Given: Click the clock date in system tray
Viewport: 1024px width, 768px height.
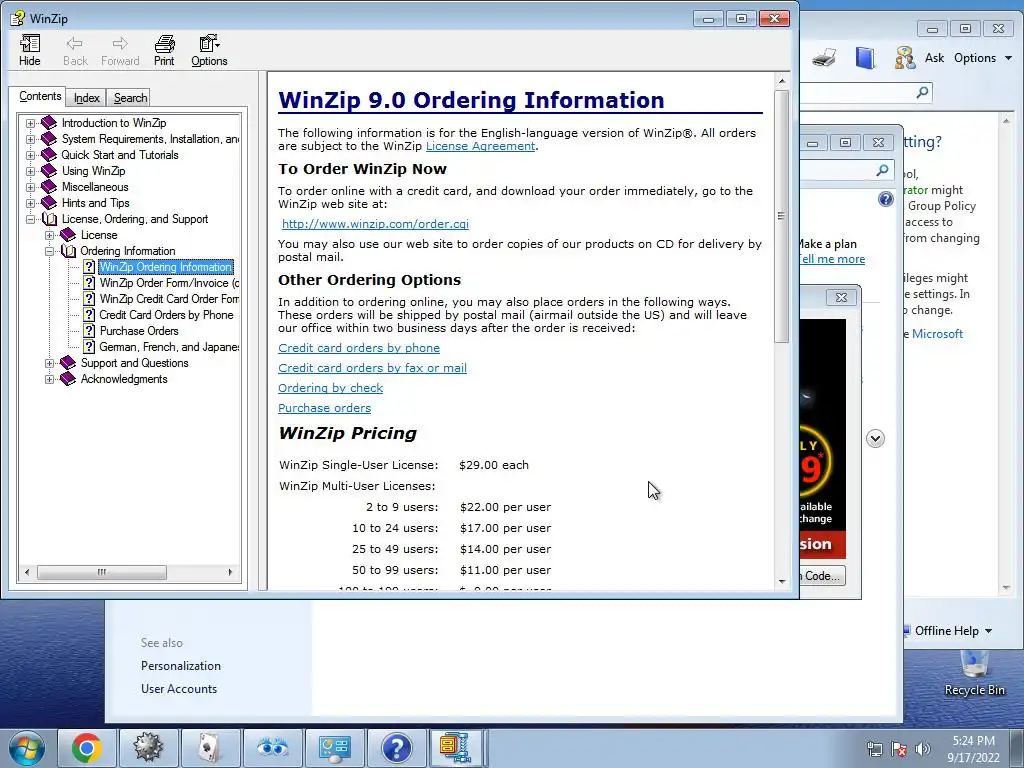Looking at the screenshot, I should pyautogui.click(x=973, y=749).
